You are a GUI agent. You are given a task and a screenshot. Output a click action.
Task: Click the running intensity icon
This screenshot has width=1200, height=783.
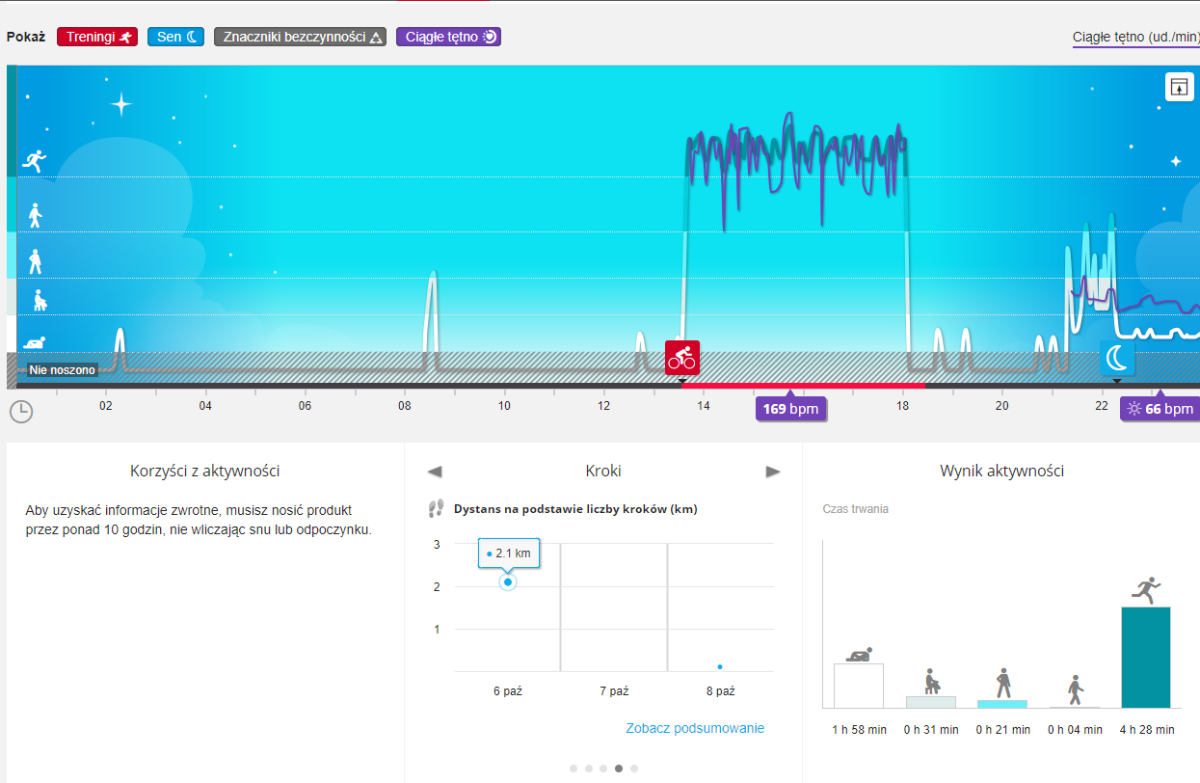click(36, 160)
